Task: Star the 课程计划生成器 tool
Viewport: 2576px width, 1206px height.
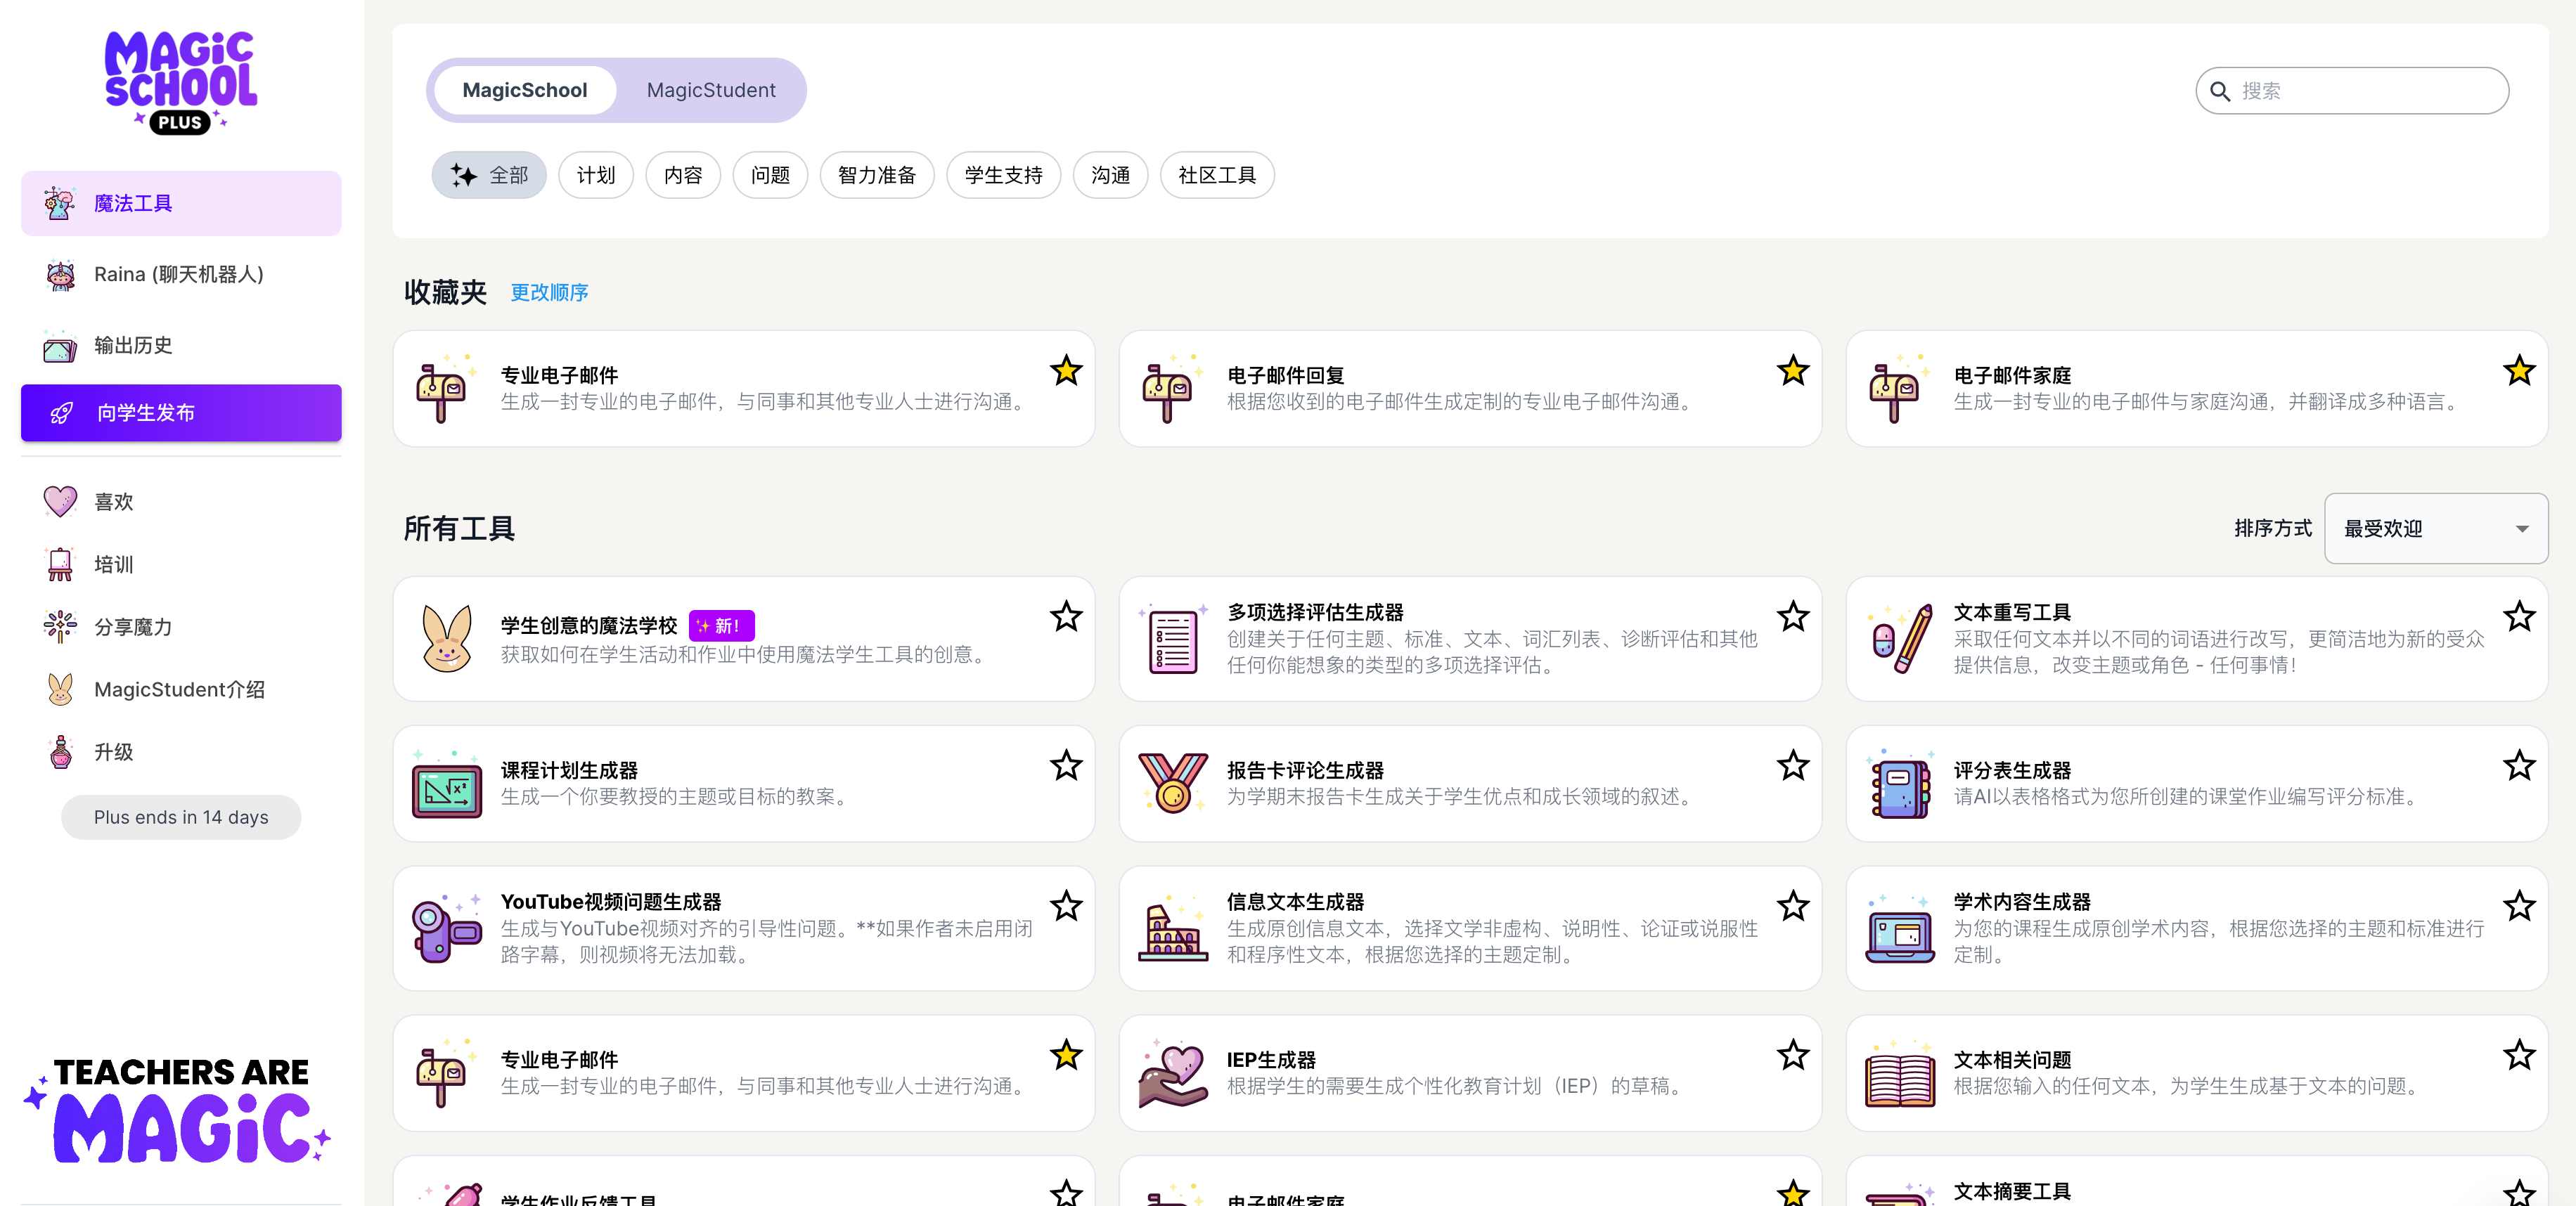Action: tap(1066, 766)
